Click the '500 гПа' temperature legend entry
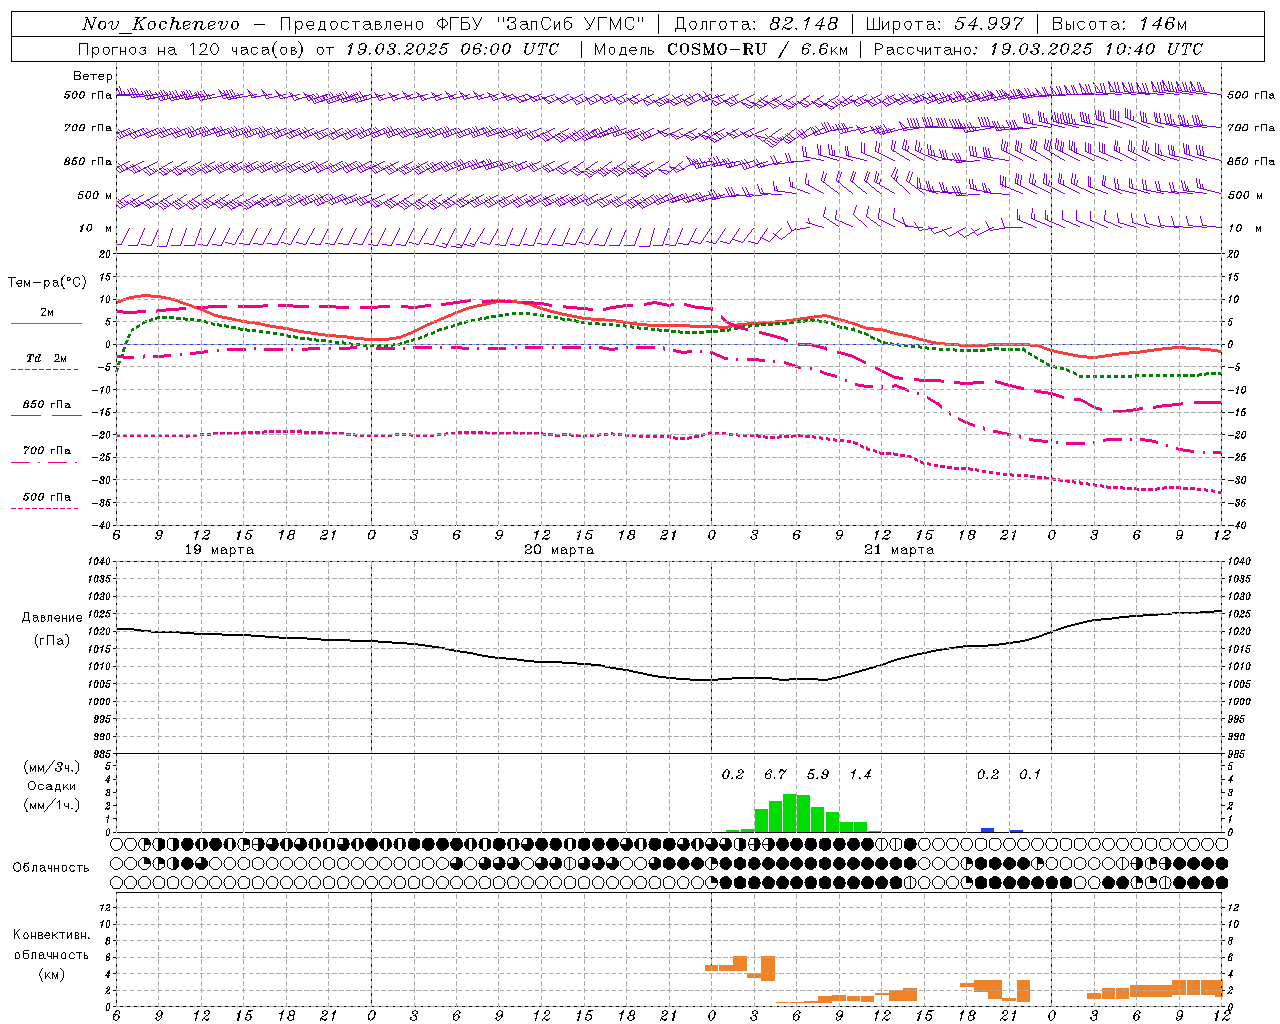 tap(47, 496)
